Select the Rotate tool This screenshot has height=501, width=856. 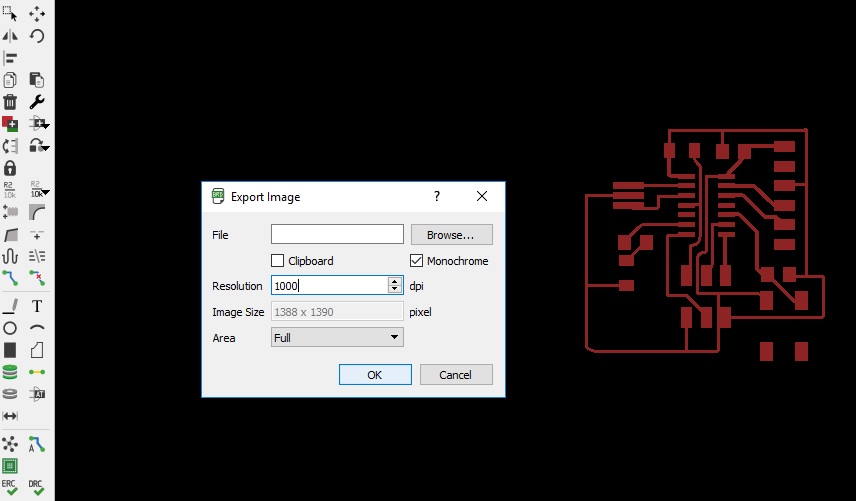click(x=37, y=36)
